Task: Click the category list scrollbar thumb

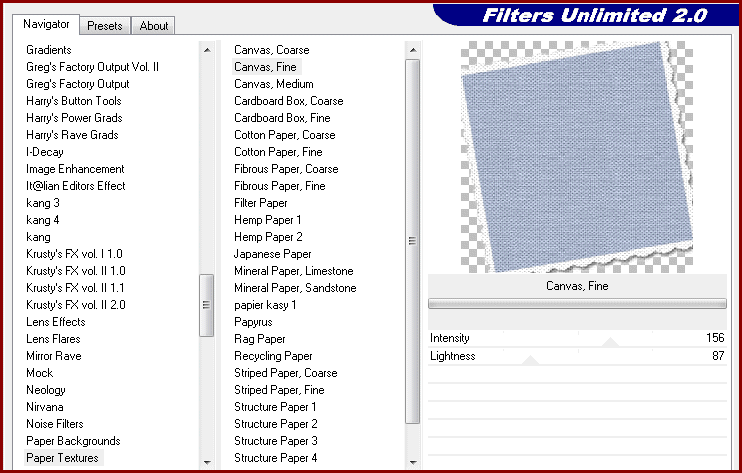Action: 206,305
